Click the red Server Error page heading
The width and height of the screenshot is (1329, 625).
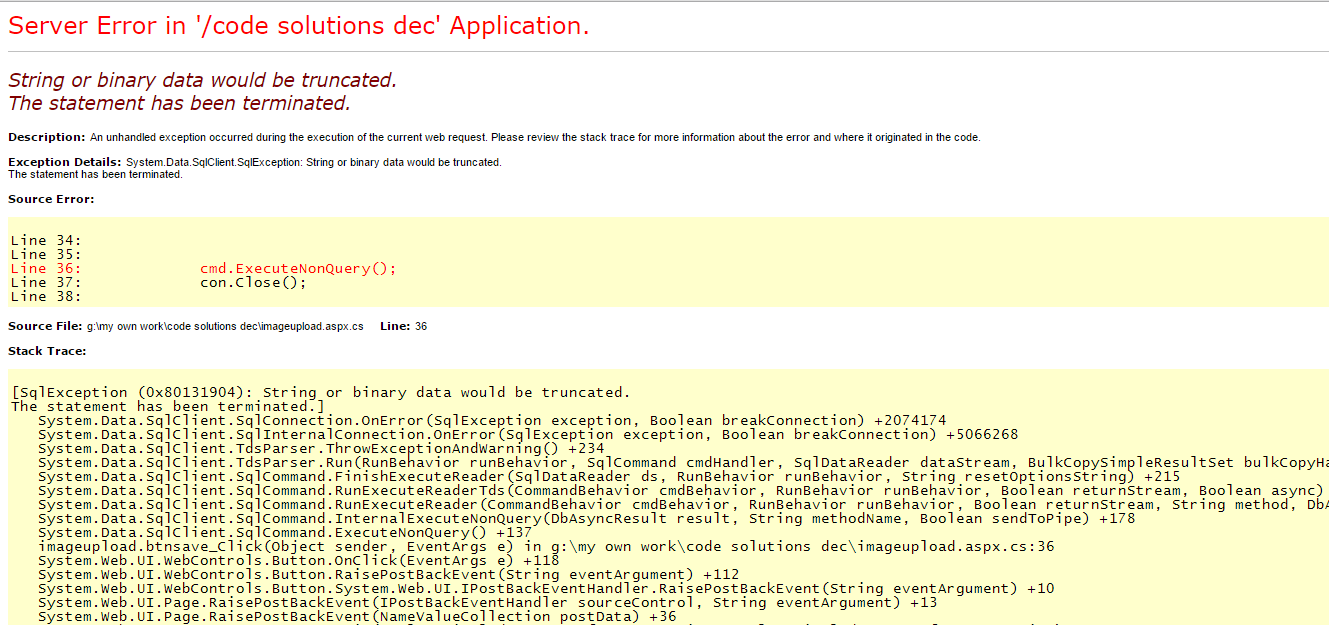(x=297, y=25)
